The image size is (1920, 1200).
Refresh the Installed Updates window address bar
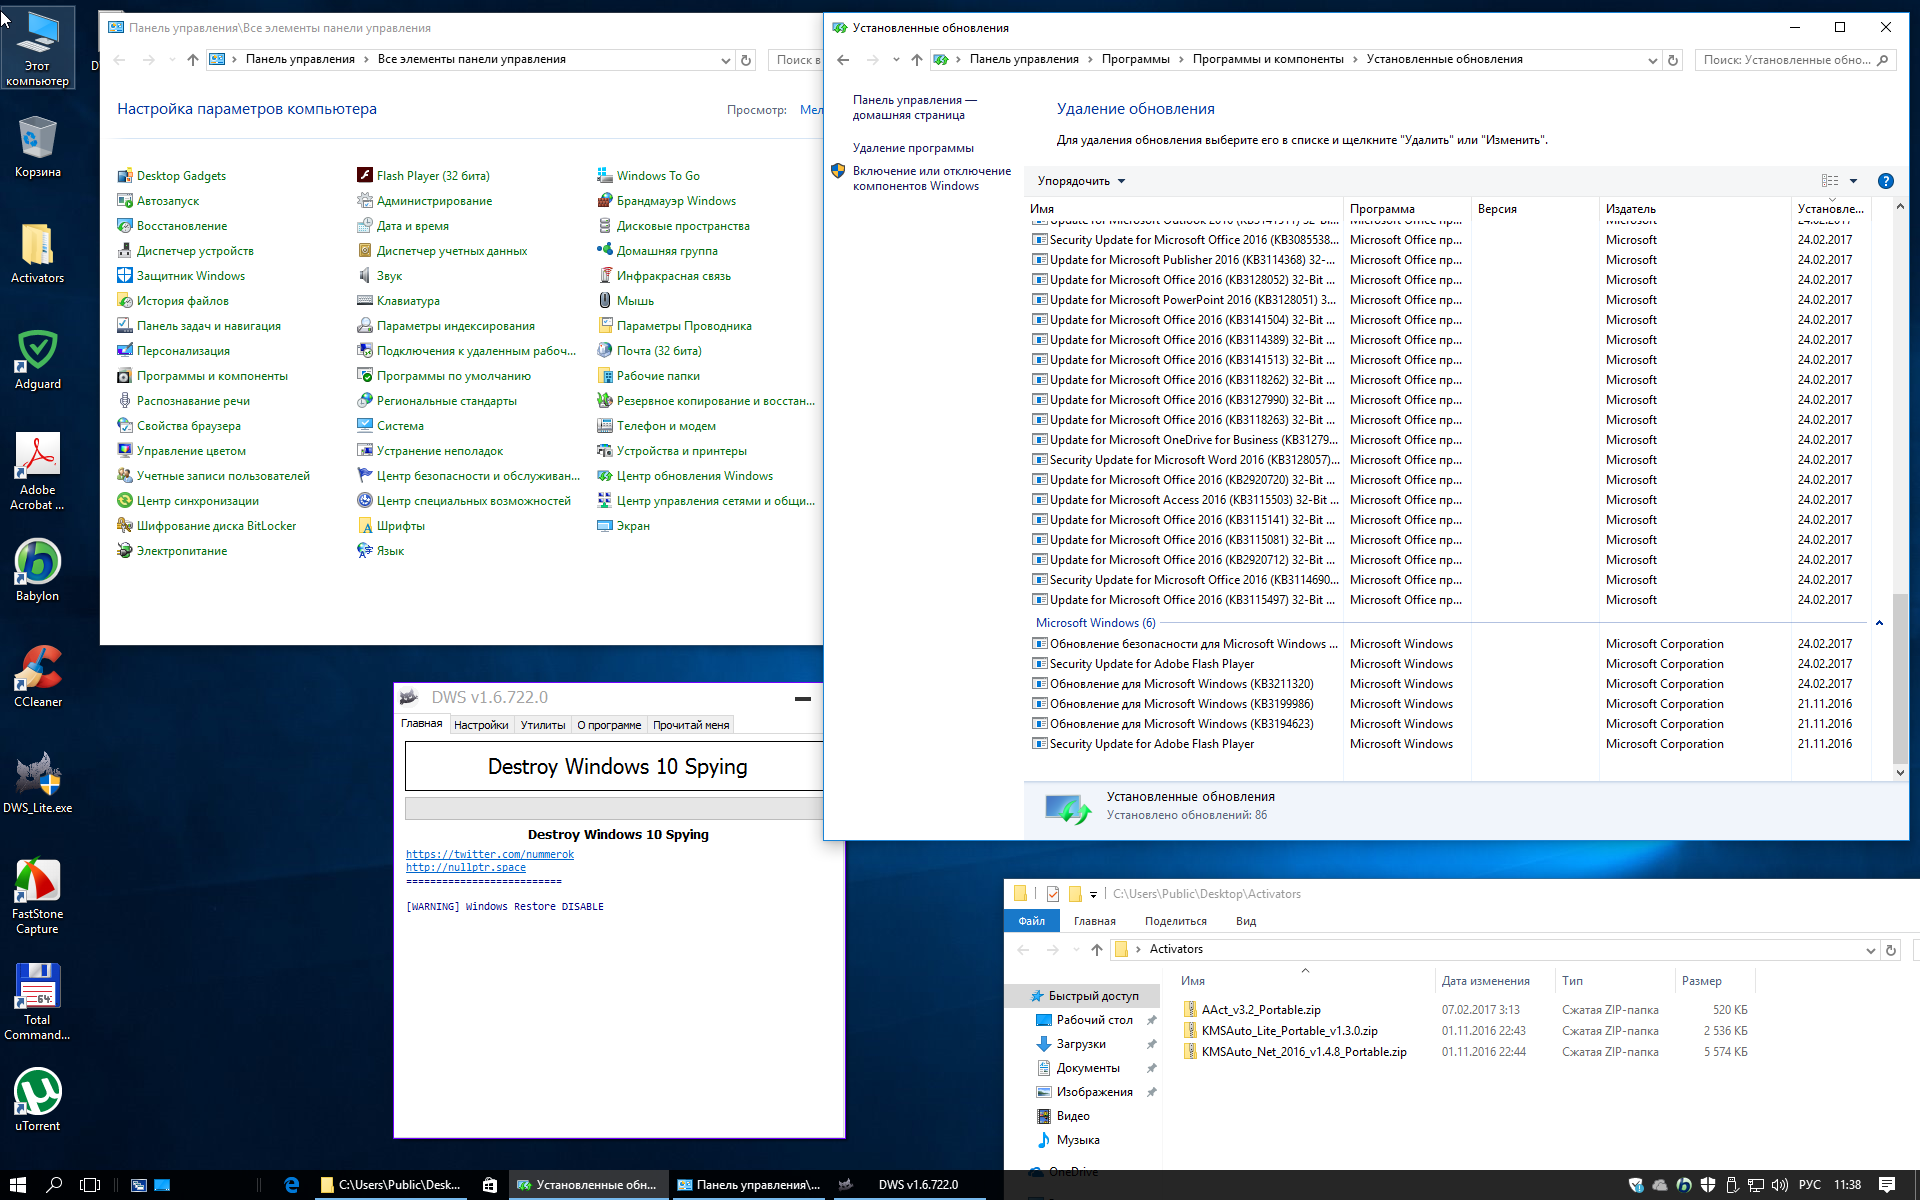1672,60
